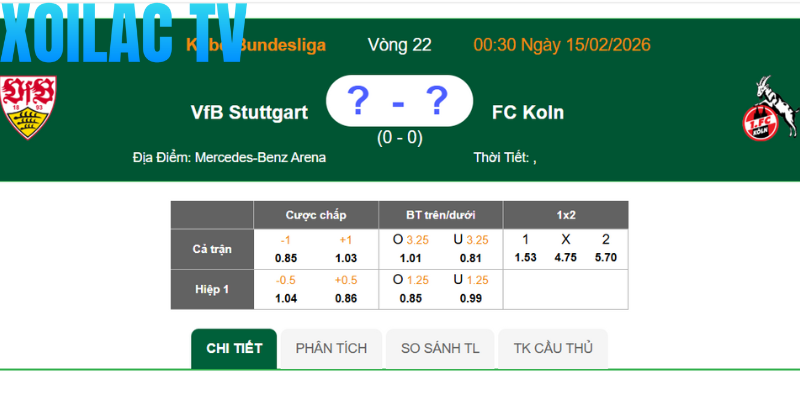The width and height of the screenshot is (800, 400).
Task: Pick full-match Under 3.25 odds 0.81
Action: (471, 258)
